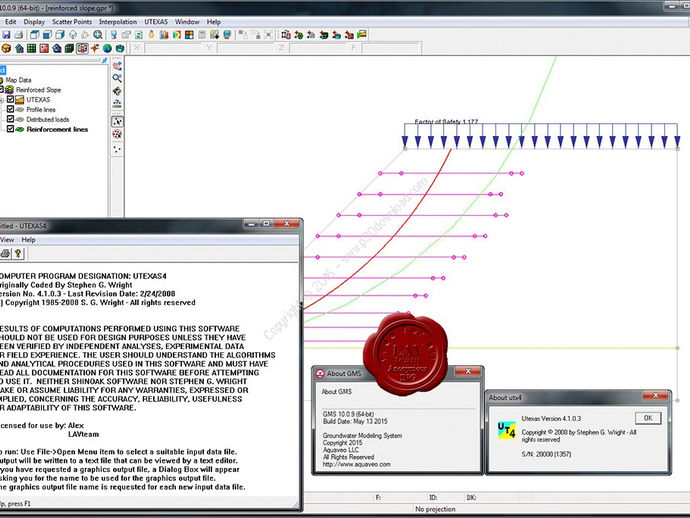Screen dimensions: 690x518
Task: Click the 'No projection' status bar text
Action: point(435,509)
